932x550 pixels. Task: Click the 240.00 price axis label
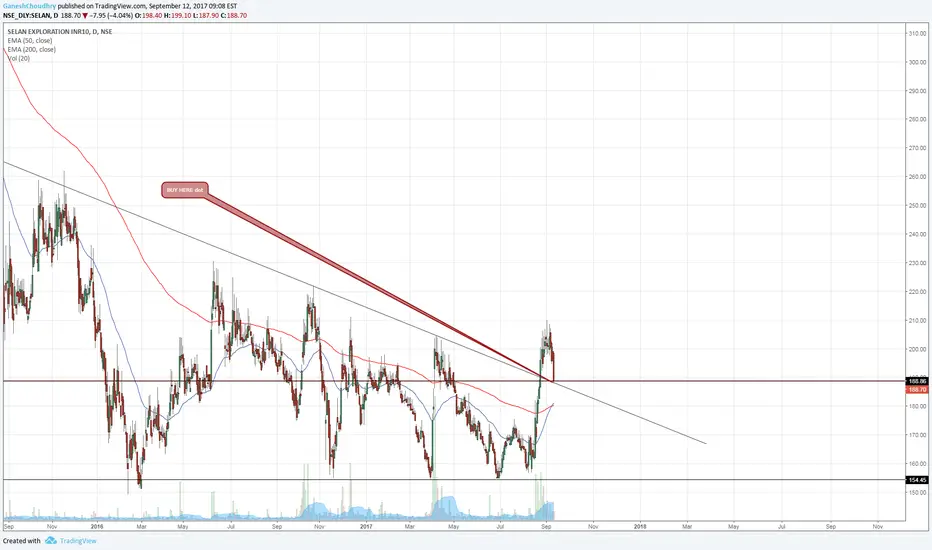(918, 234)
